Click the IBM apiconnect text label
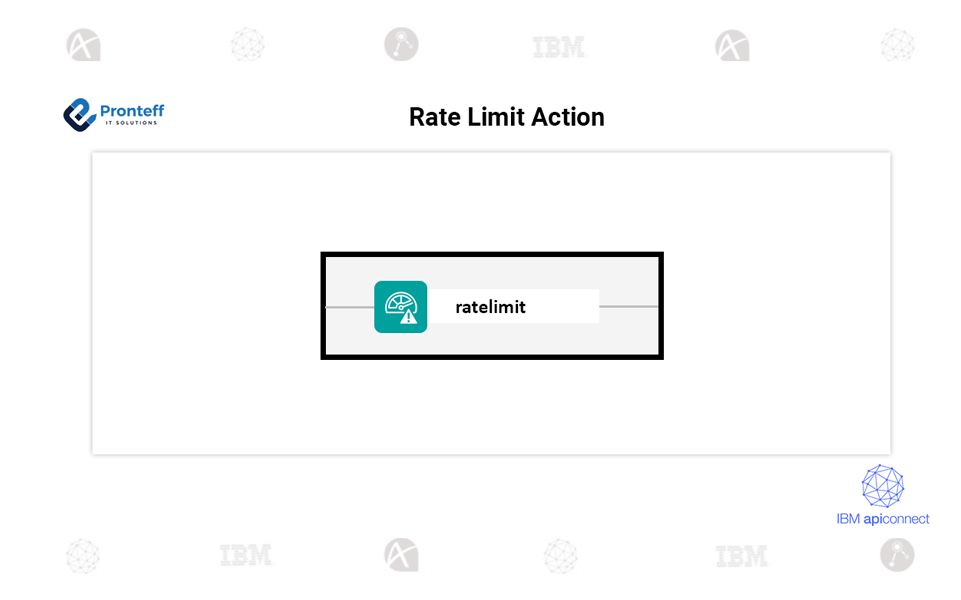Screen dimensions: 961x600 click(882, 519)
